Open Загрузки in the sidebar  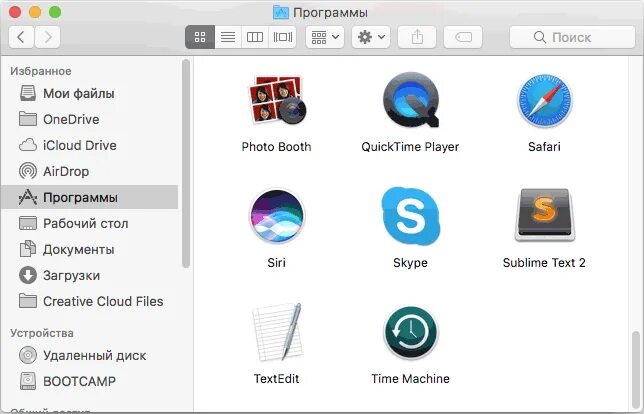90,275
